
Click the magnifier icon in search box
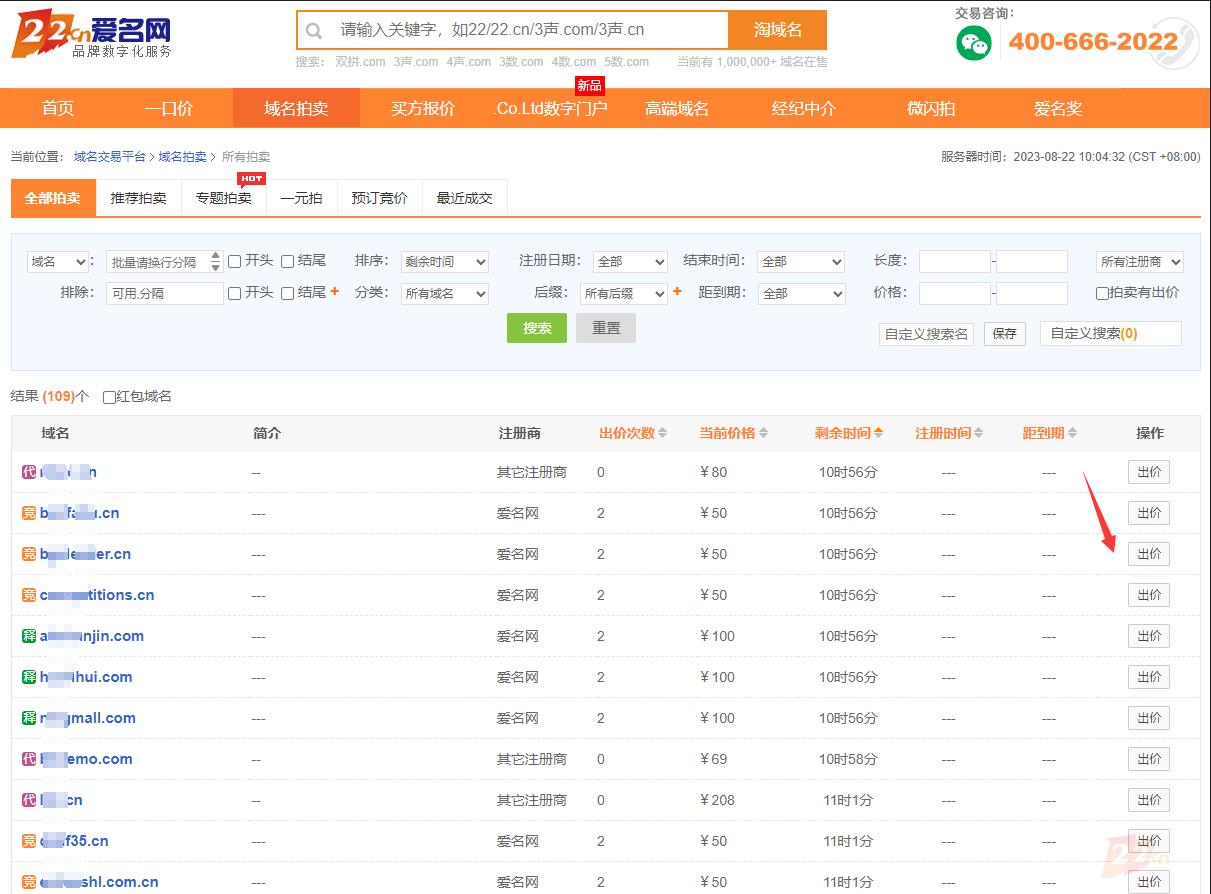[x=314, y=30]
